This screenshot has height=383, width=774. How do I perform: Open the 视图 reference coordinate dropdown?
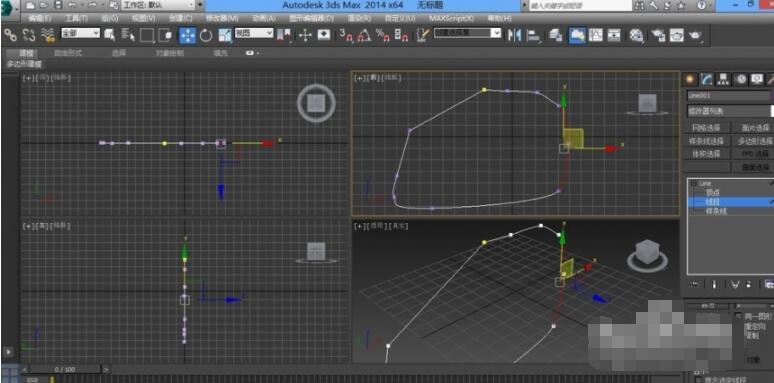[x=254, y=33]
